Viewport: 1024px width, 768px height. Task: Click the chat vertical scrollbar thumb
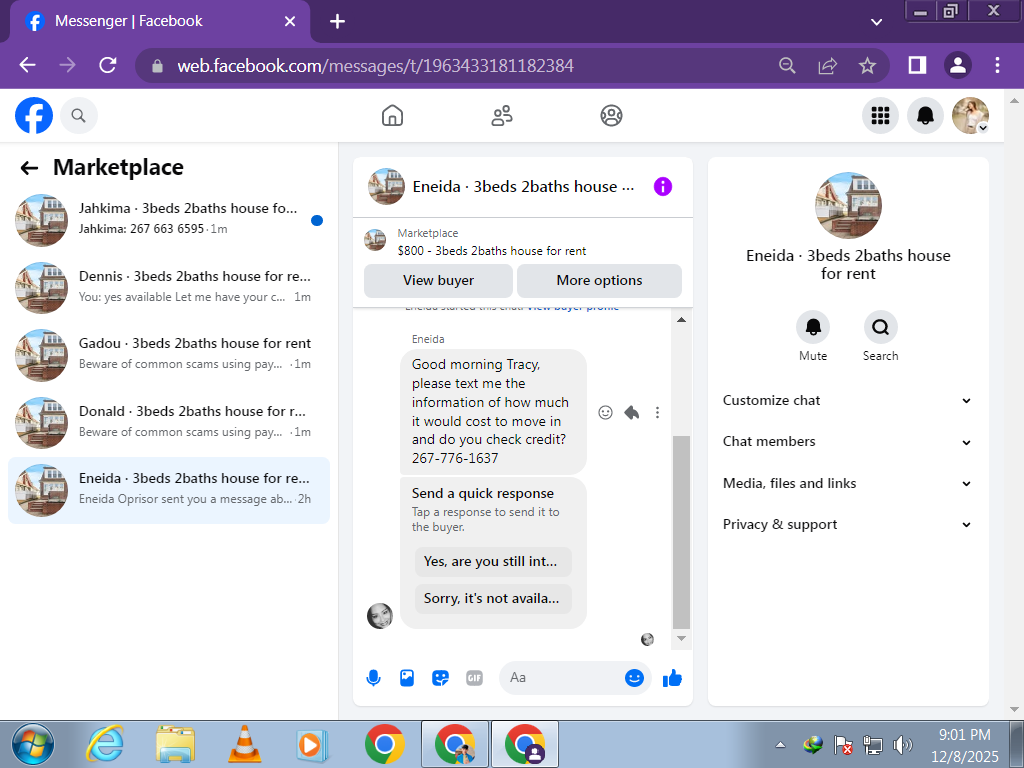[x=681, y=532]
